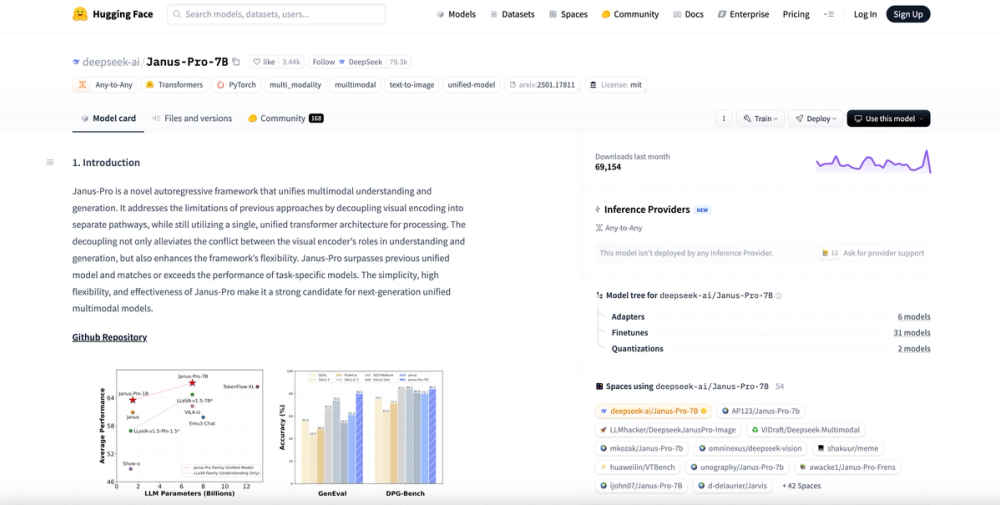Open the huaweilin/VTBench space
The height and width of the screenshot is (505, 1000).
638,467
